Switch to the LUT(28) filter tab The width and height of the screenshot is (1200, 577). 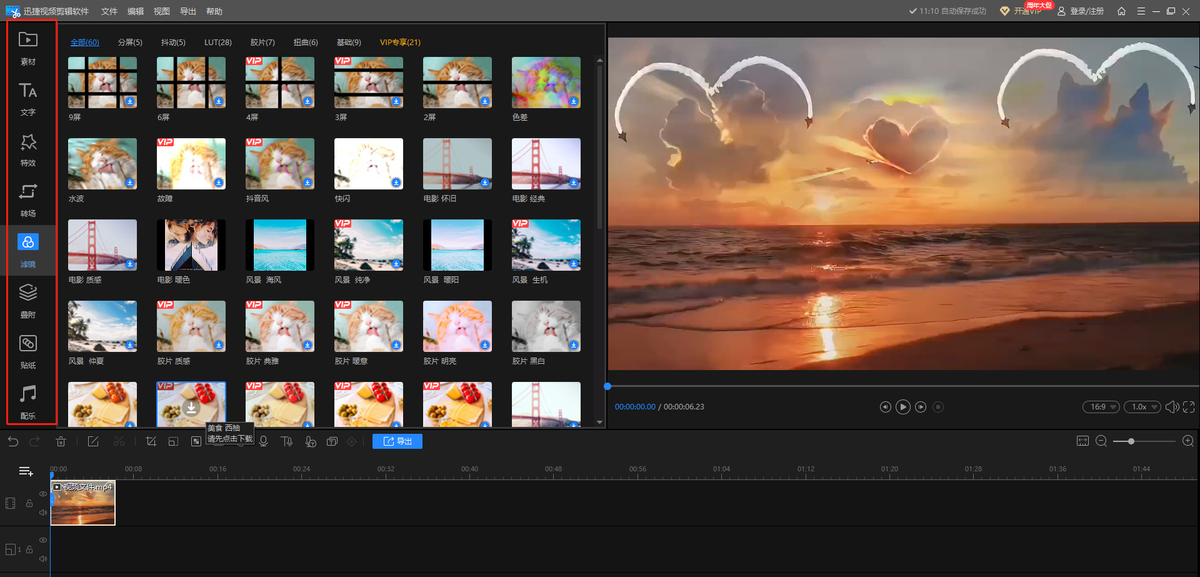pos(217,43)
